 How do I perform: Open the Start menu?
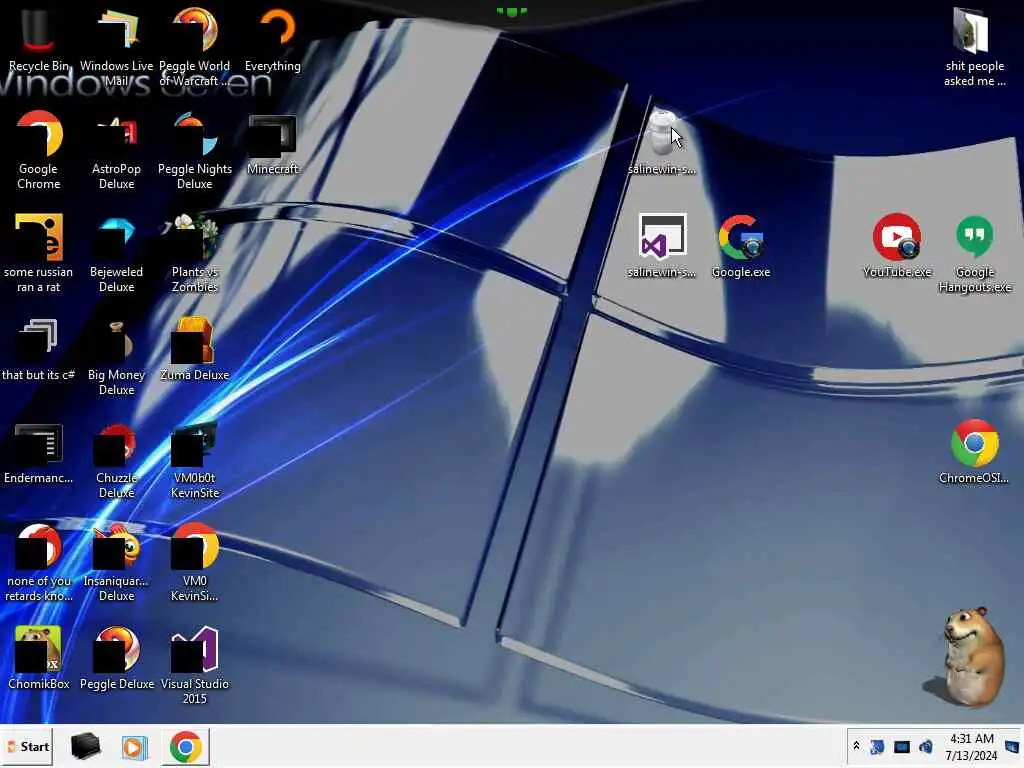27,746
